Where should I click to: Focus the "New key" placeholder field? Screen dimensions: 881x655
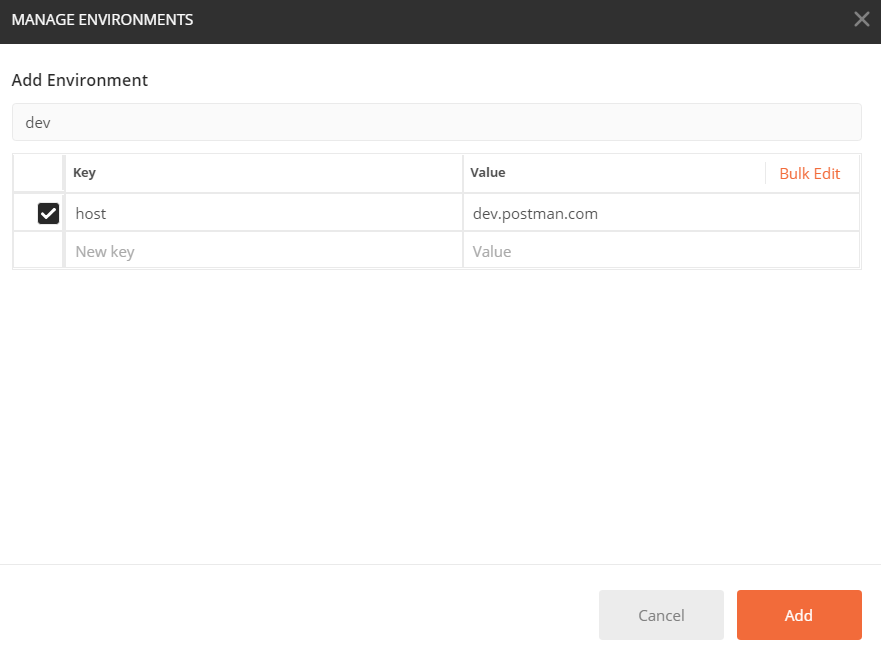pos(263,251)
